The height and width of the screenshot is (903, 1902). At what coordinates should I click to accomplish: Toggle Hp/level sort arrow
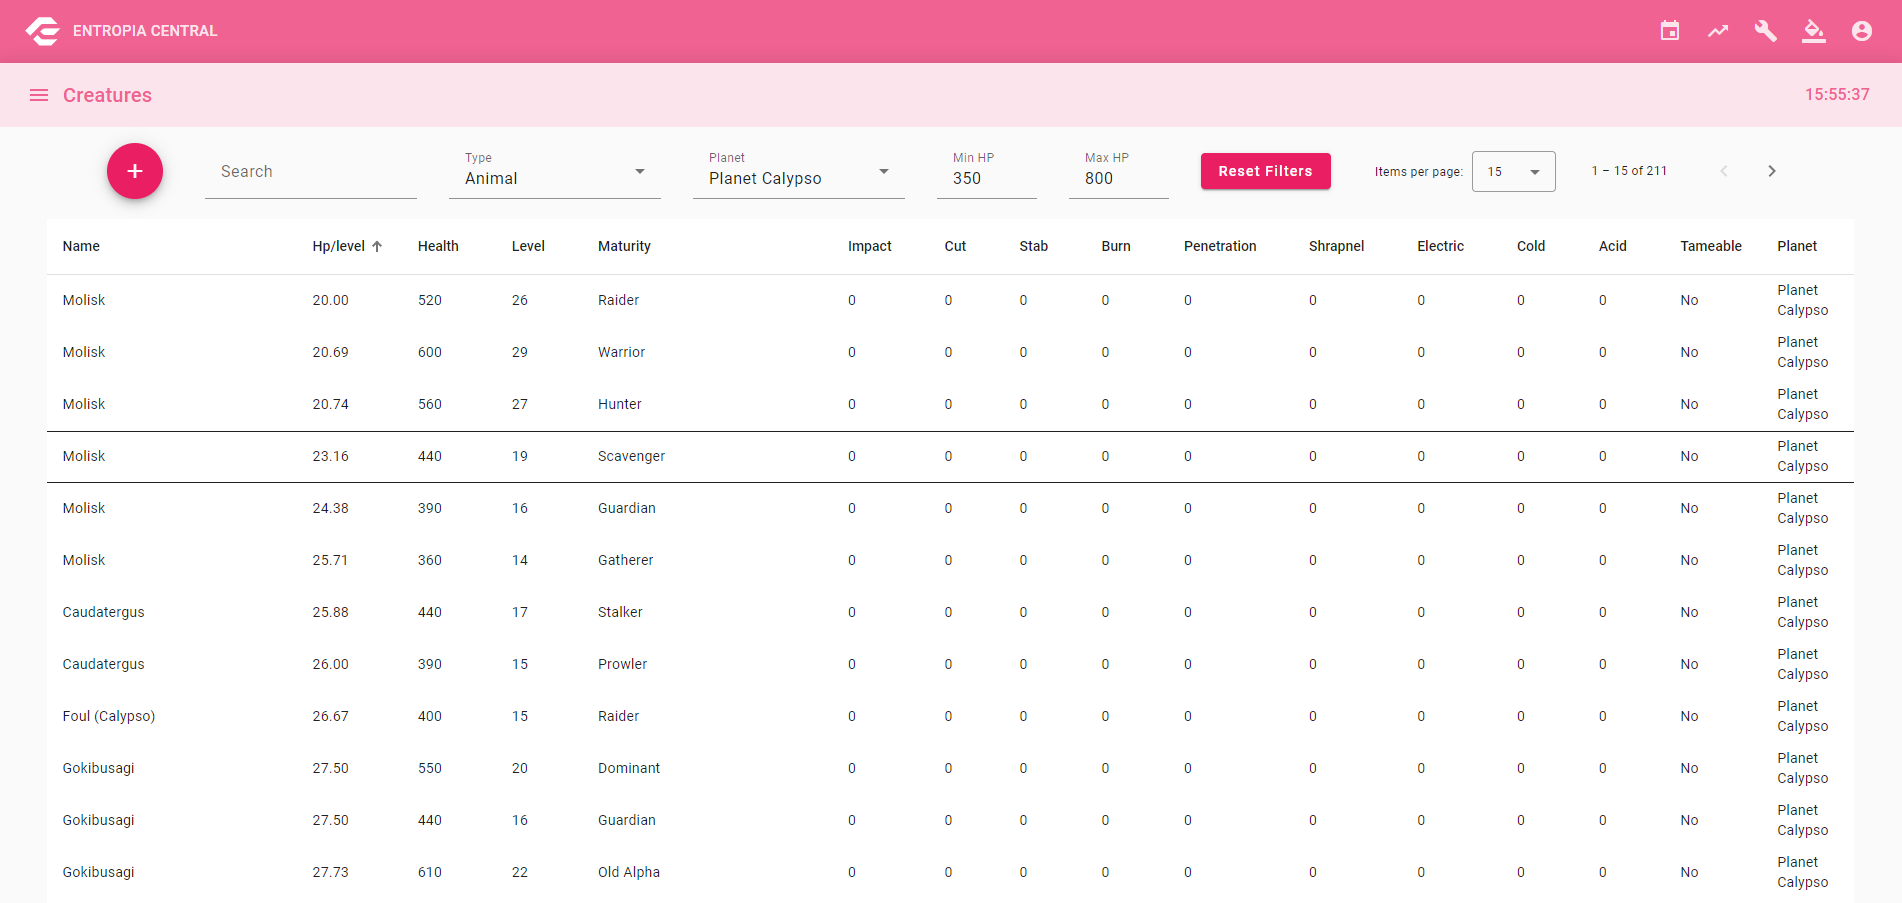377,246
